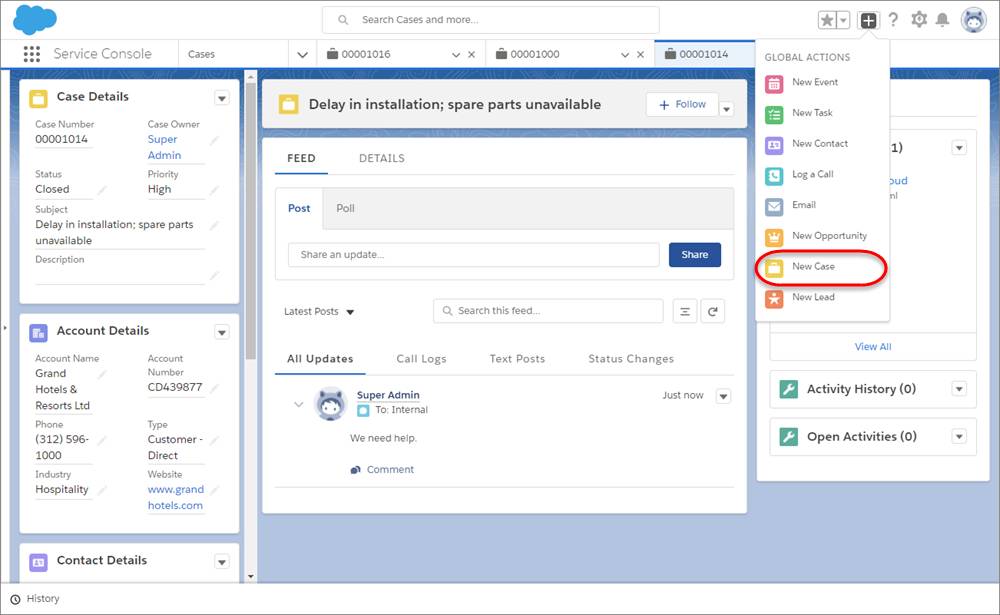This screenshot has width=1000, height=615.
Task: Choose New Contact in Global Actions
Action: pyautogui.click(x=820, y=144)
